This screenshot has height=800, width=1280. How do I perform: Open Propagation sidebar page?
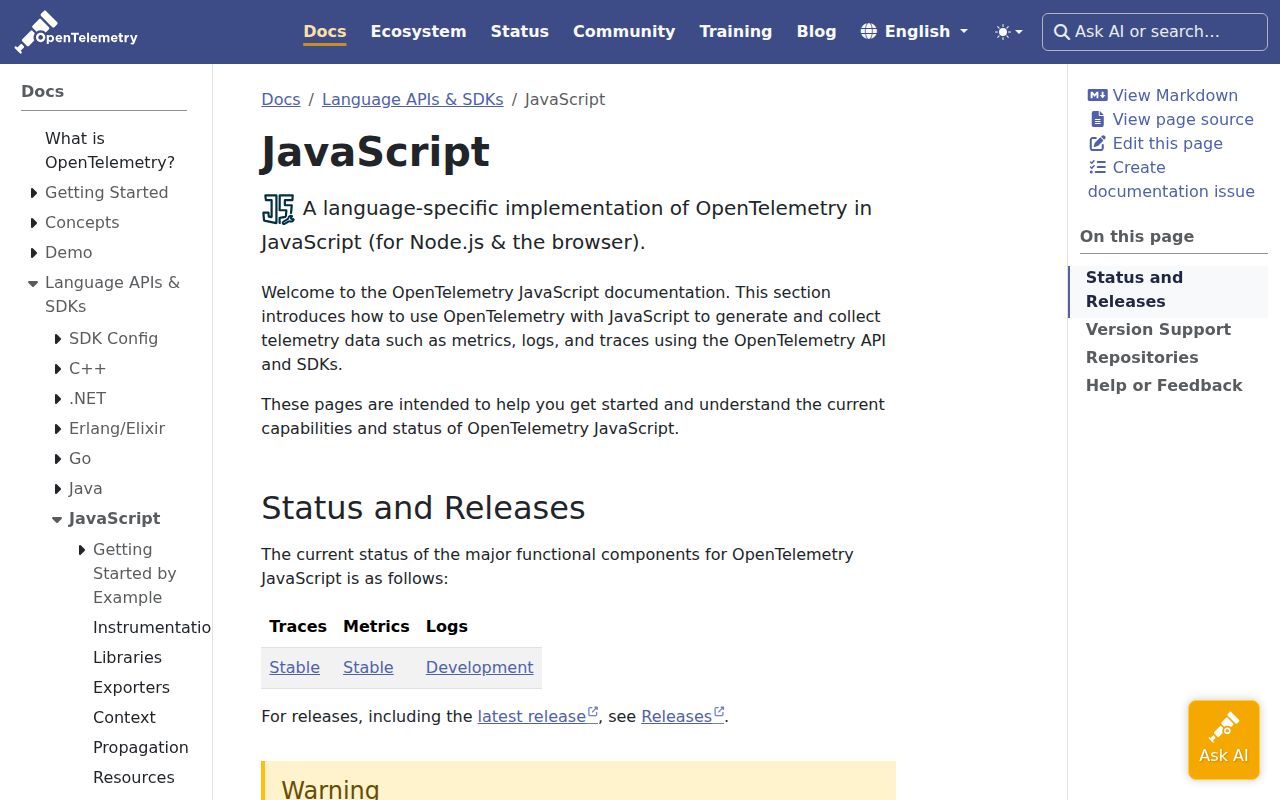click(x=140, y=747)
